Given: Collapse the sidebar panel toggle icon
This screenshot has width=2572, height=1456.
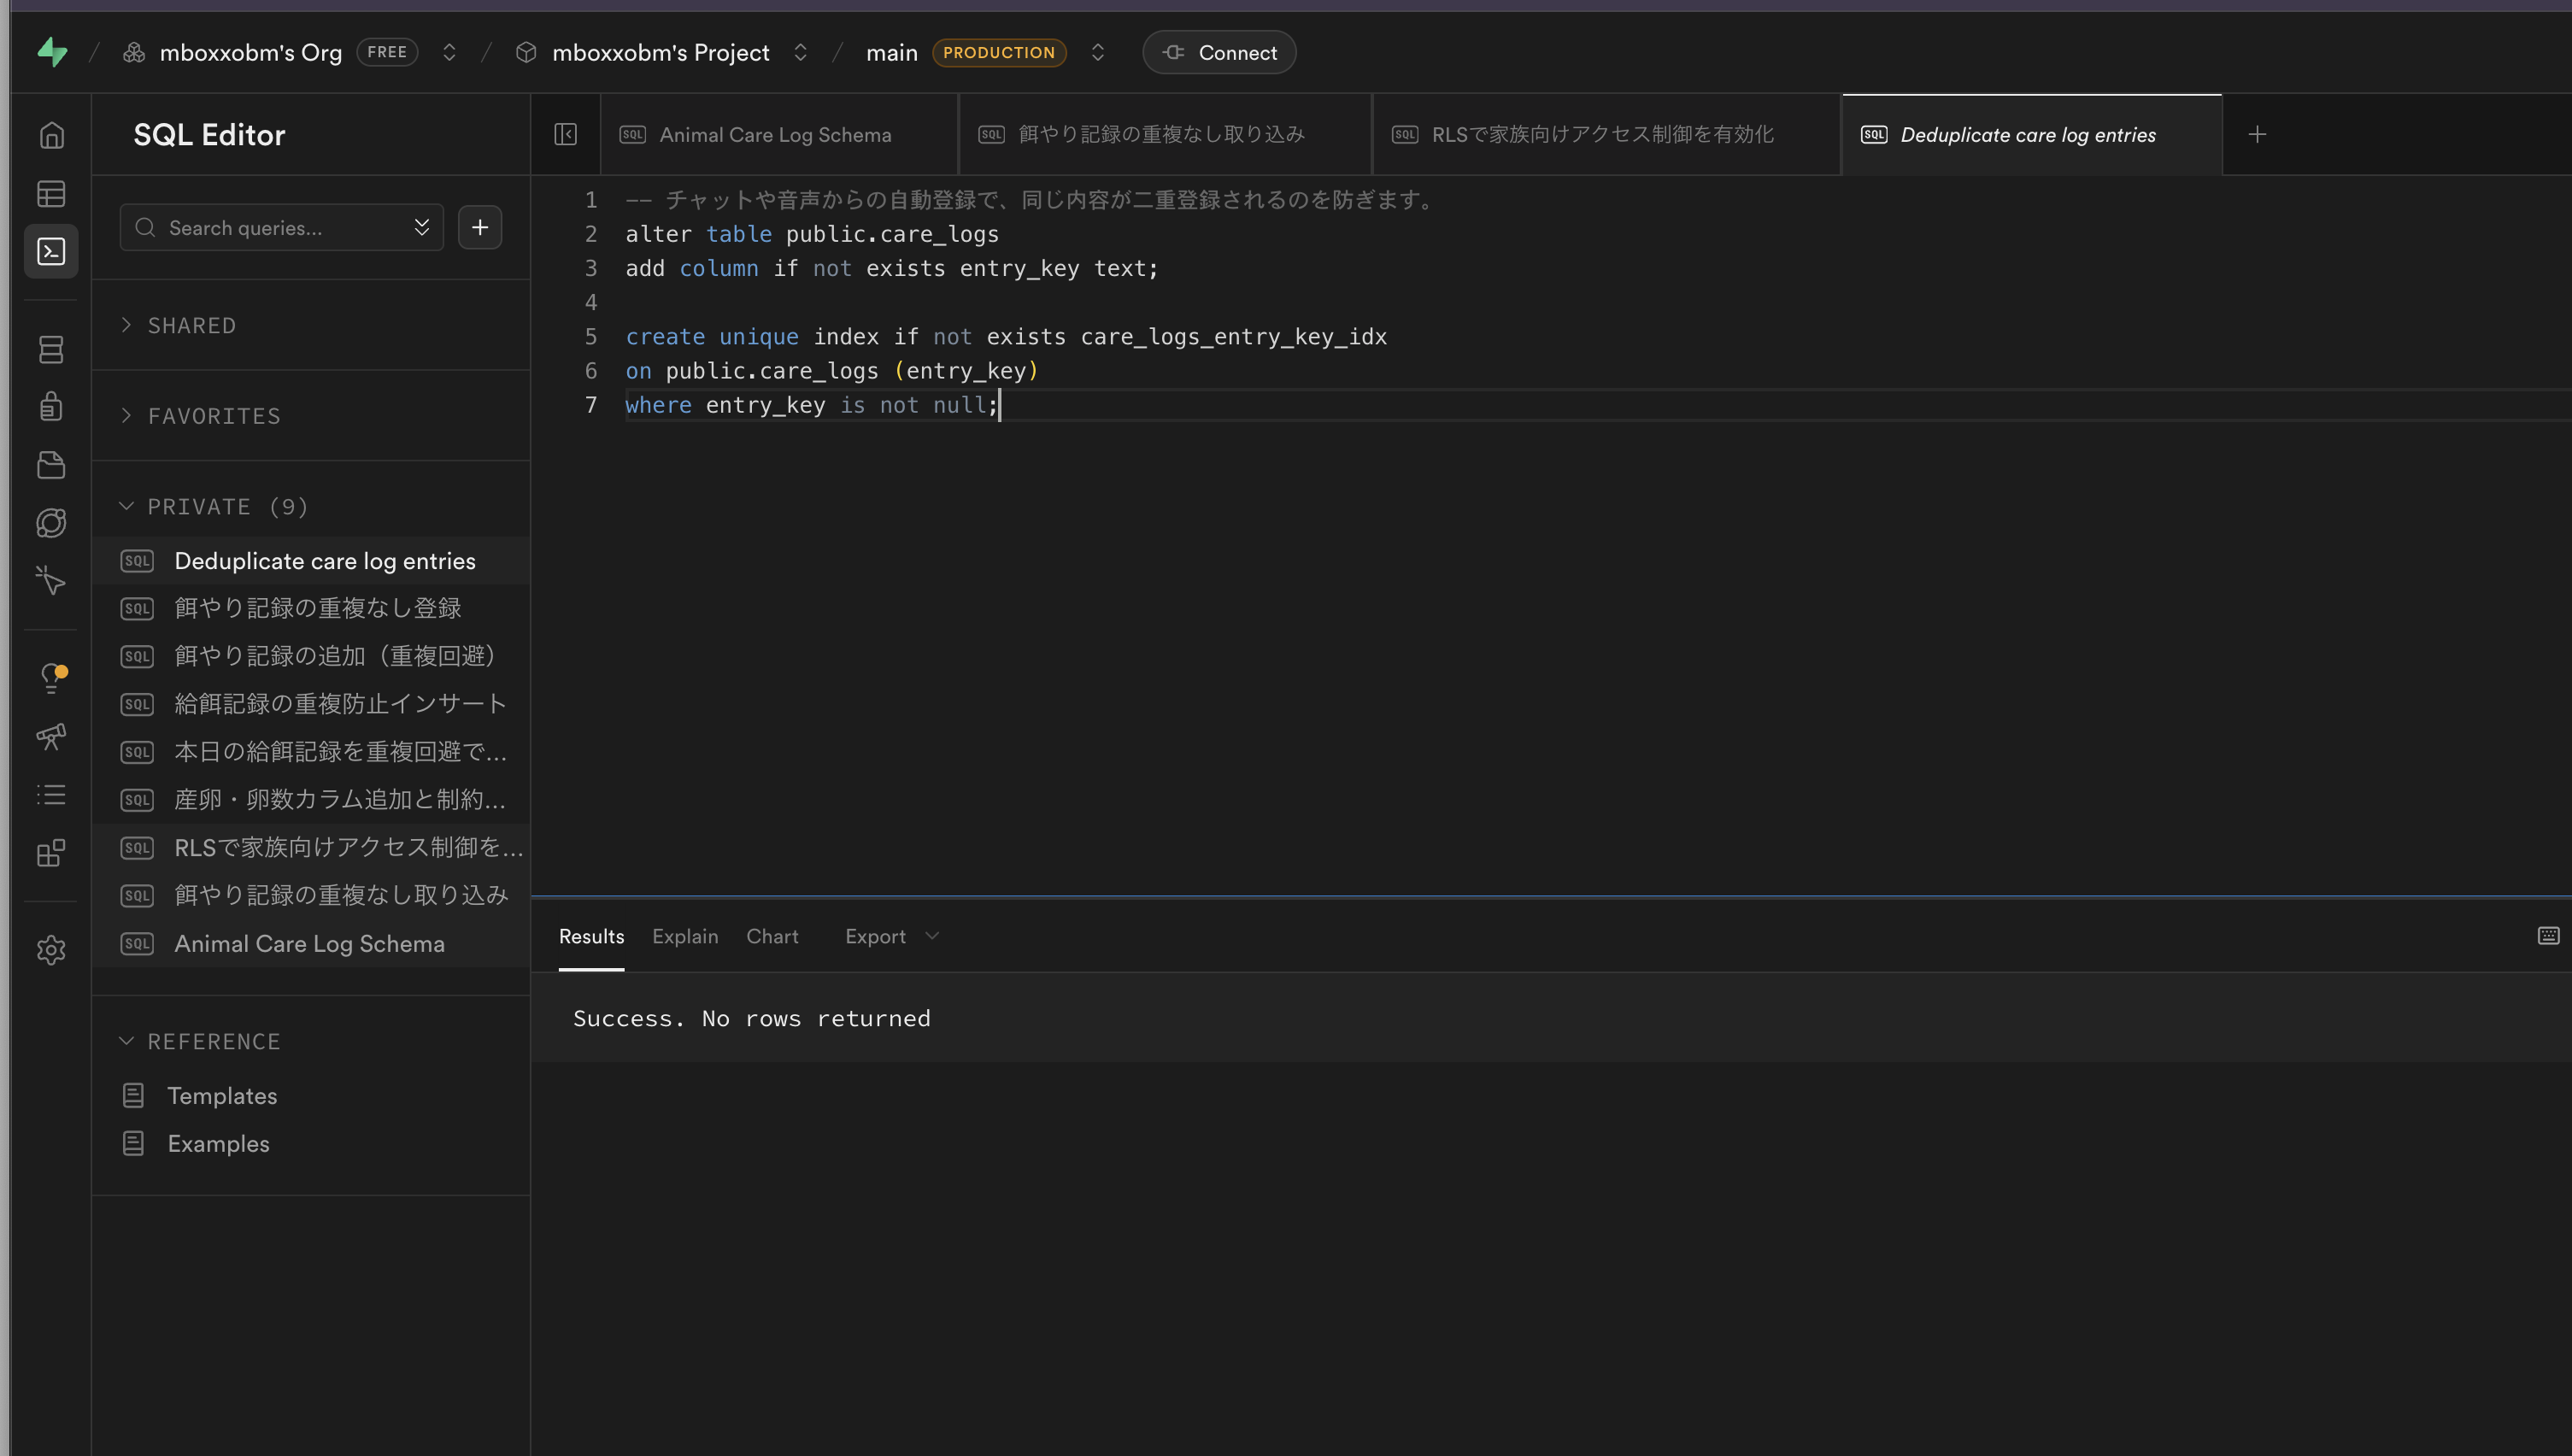Looking at the screenshot, I should pyautogui.click(x=565, y=134).
